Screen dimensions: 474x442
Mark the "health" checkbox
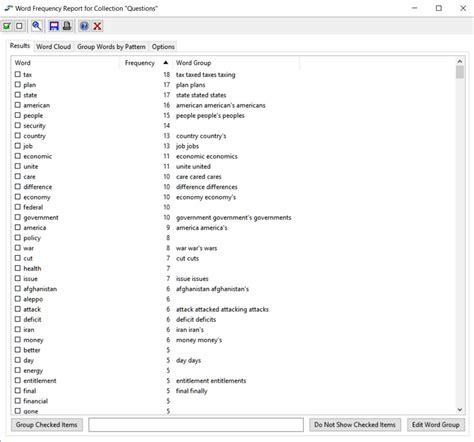click(x=18, y=268)
